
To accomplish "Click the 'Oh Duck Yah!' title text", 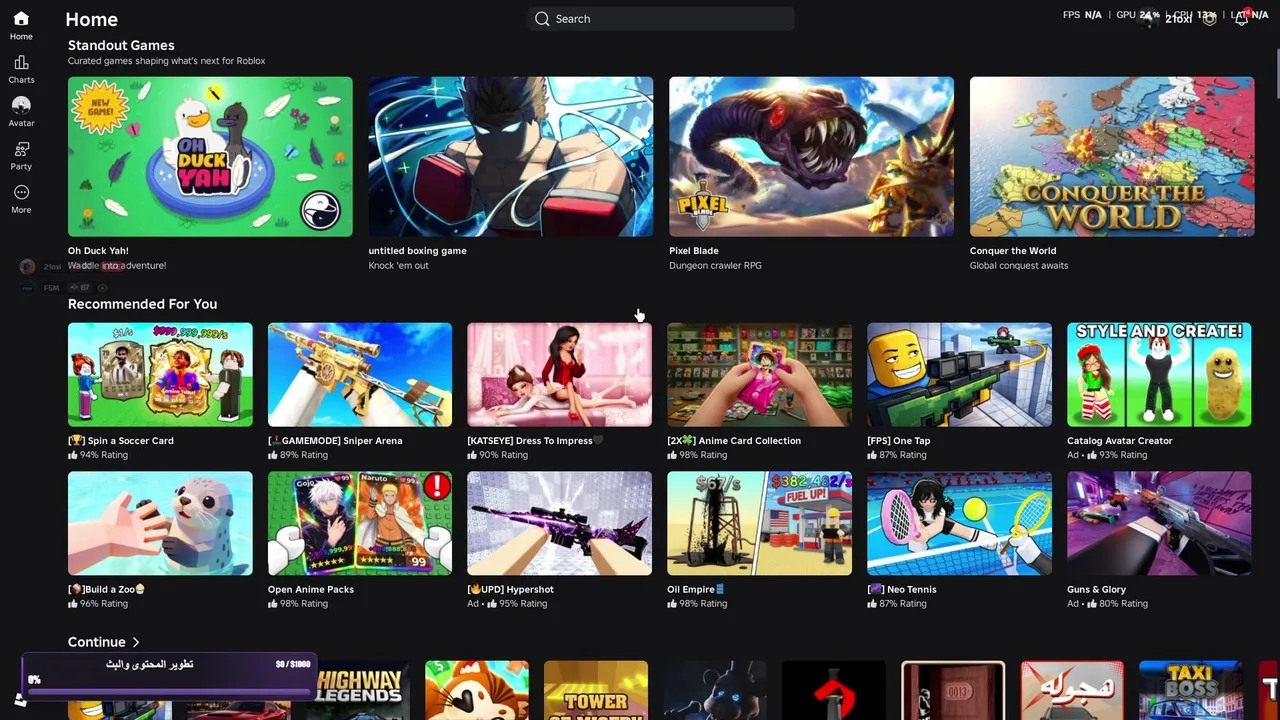I will [x=98, y=251].
